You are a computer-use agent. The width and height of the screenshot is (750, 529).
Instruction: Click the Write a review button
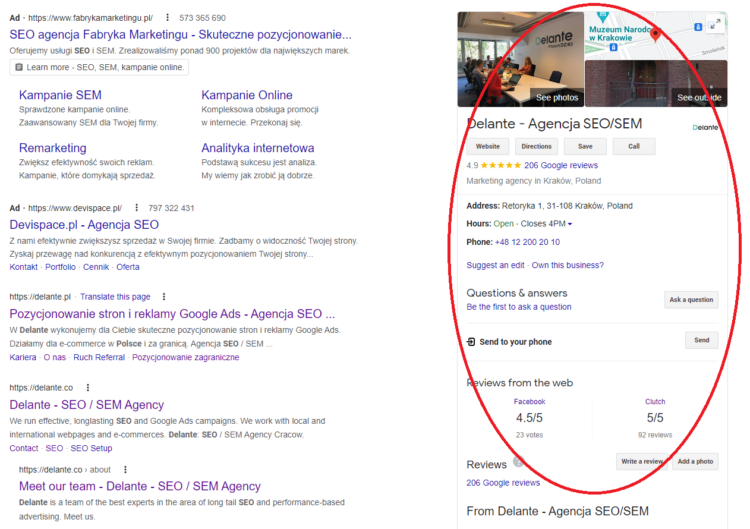[x=642, y=462]
